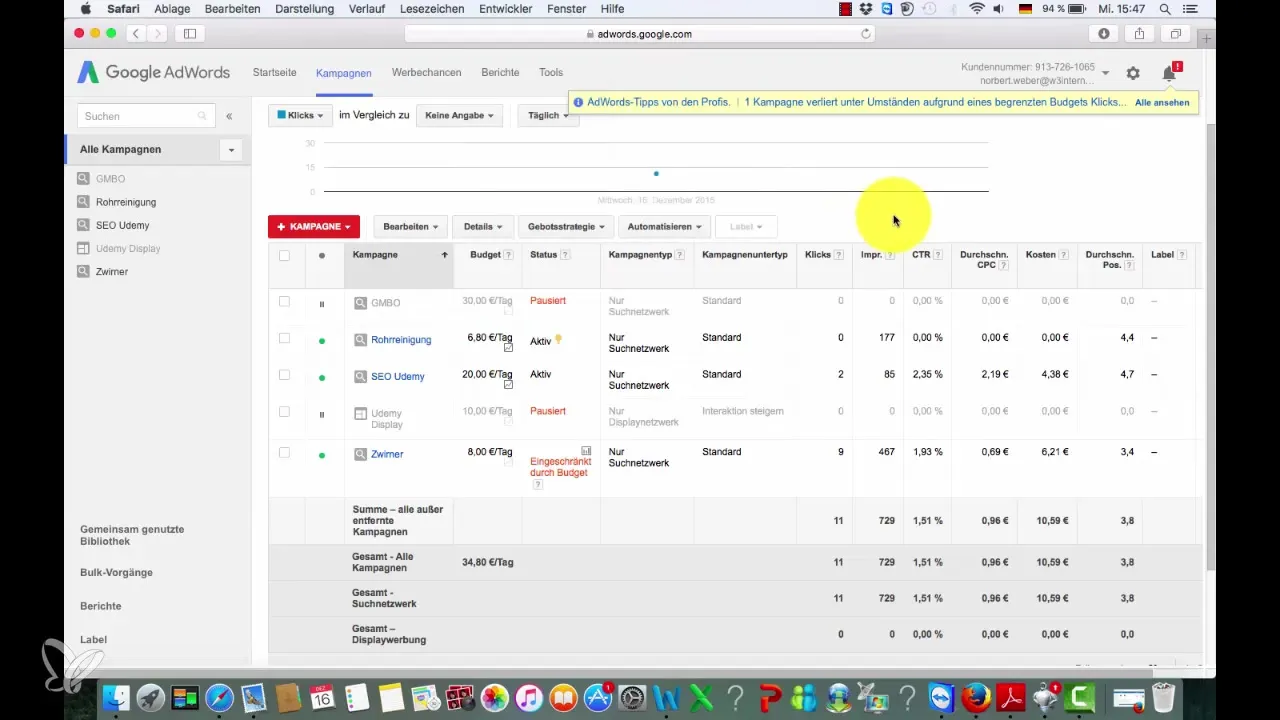Click the chart icon in Zwimer status cell
Viewport: 1280px width, 720px height.
tap(586, 451)
